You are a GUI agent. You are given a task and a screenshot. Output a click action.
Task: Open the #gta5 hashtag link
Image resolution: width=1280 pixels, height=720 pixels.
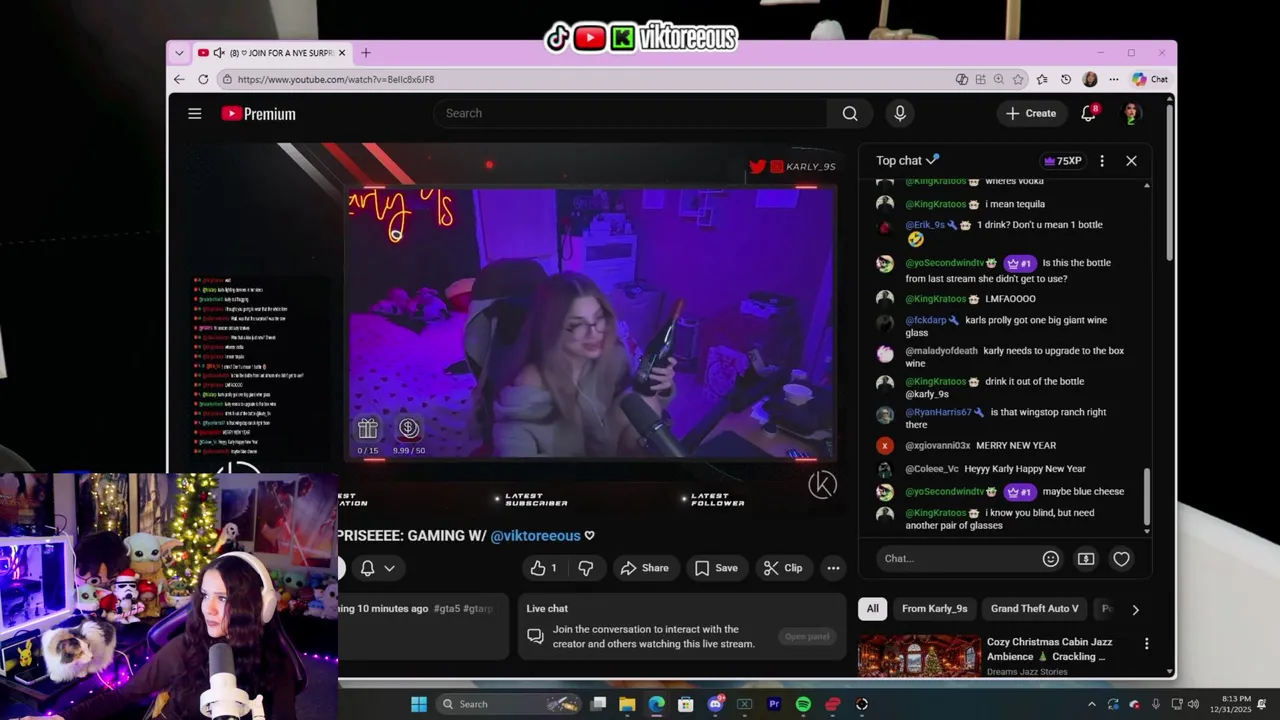point(447,608)
